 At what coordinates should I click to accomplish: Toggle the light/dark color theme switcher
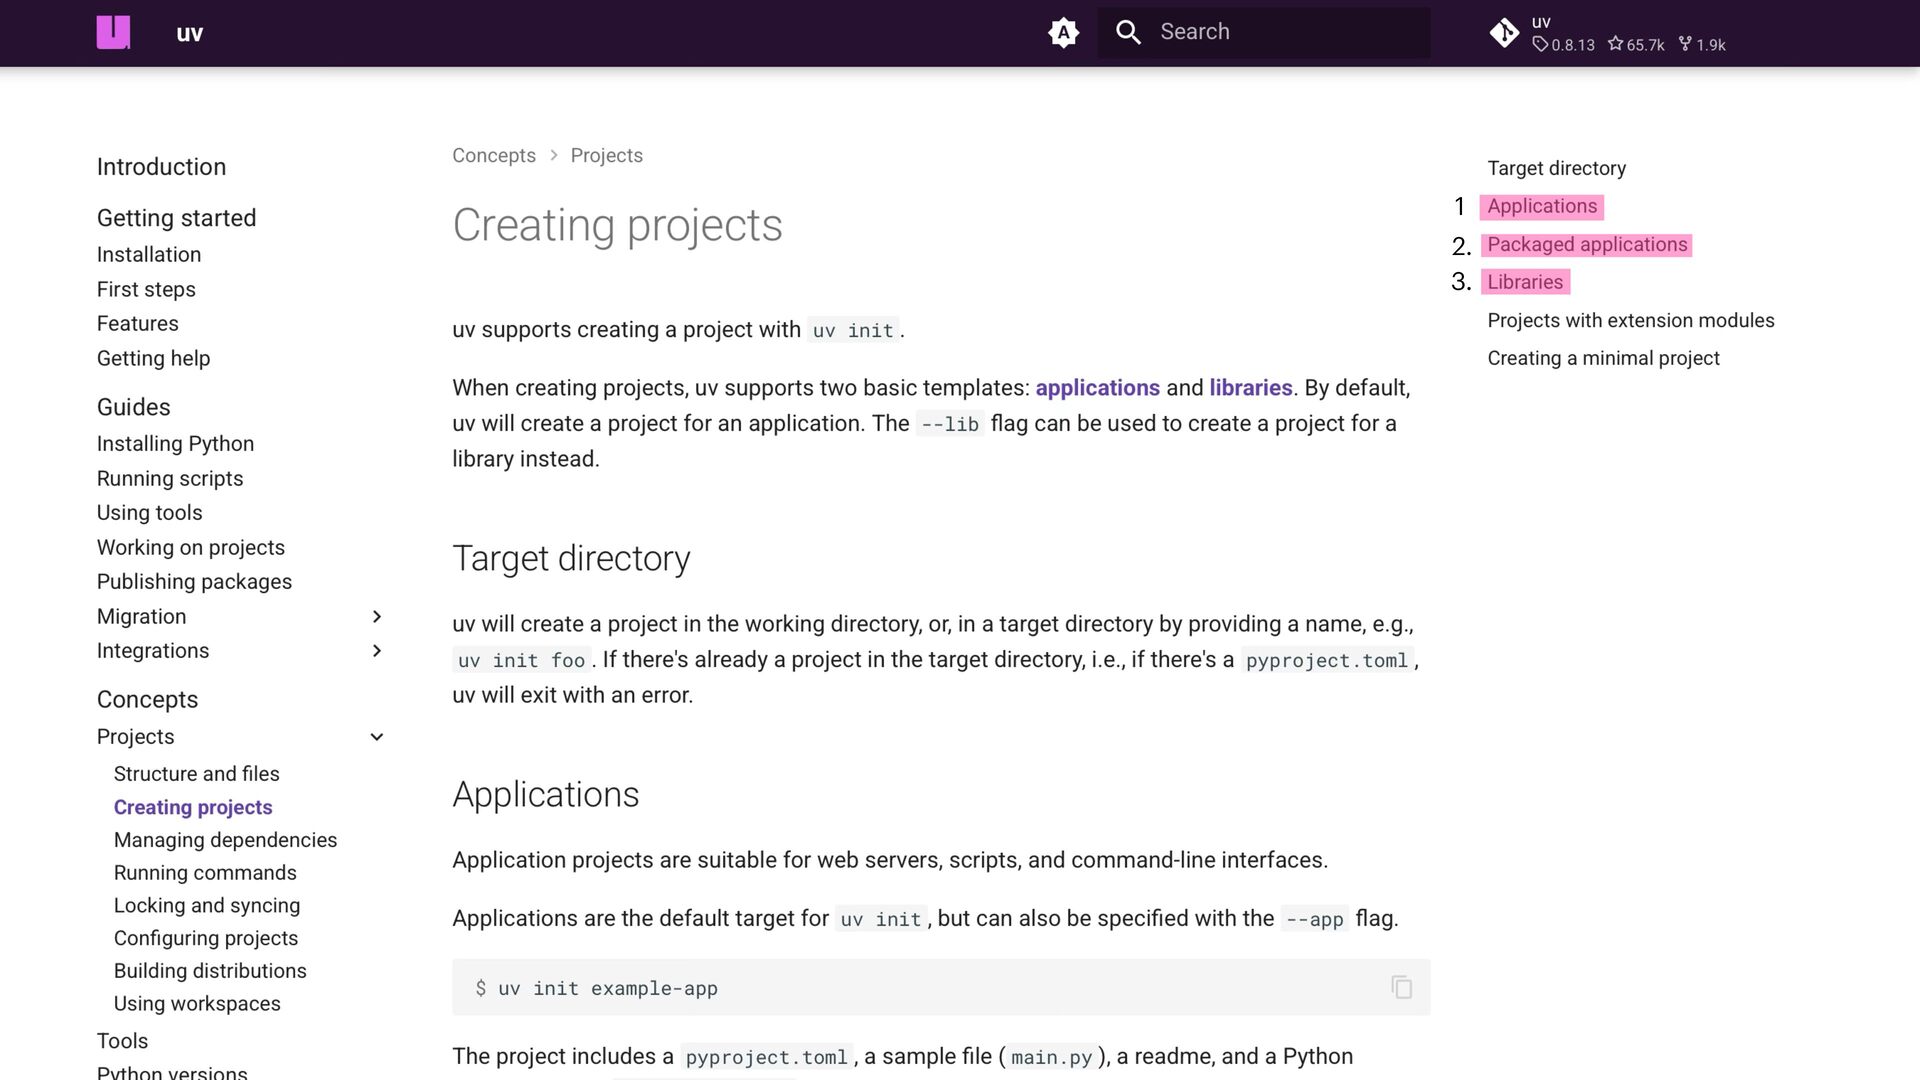[x=1063, y=32]
